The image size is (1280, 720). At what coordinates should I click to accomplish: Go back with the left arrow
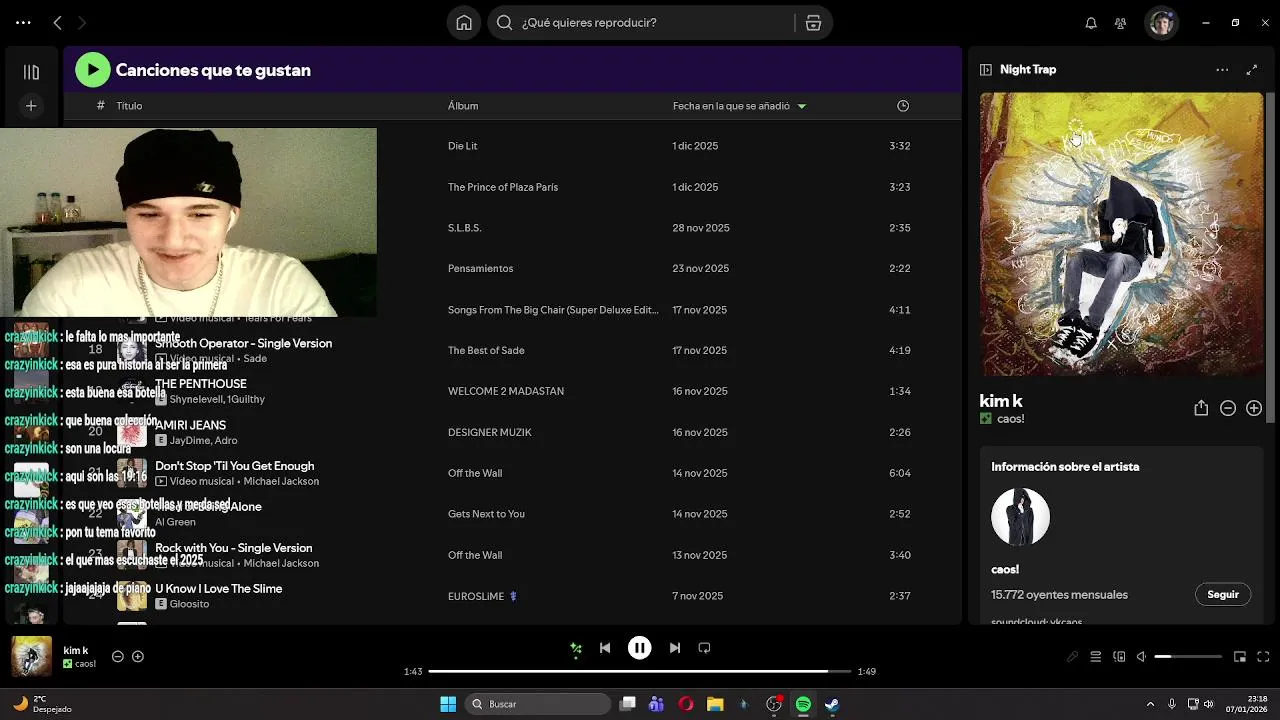(57, 22)
